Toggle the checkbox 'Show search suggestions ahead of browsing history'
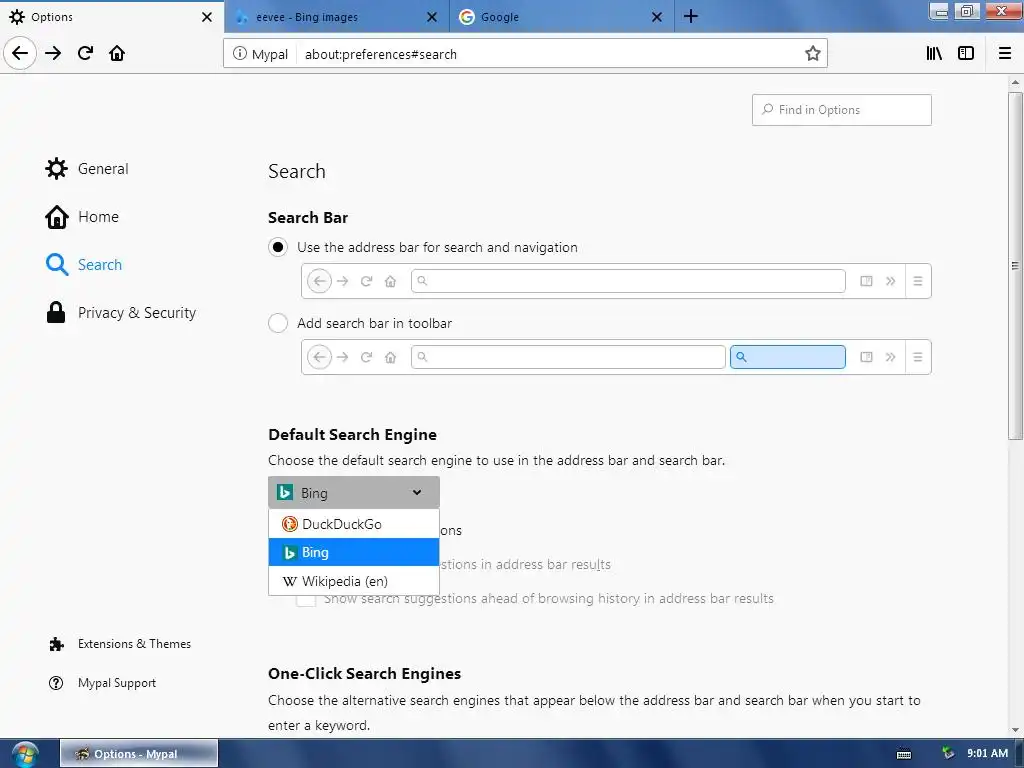Viewport: 1024px width, 768px height. click(x=306, y=600)
